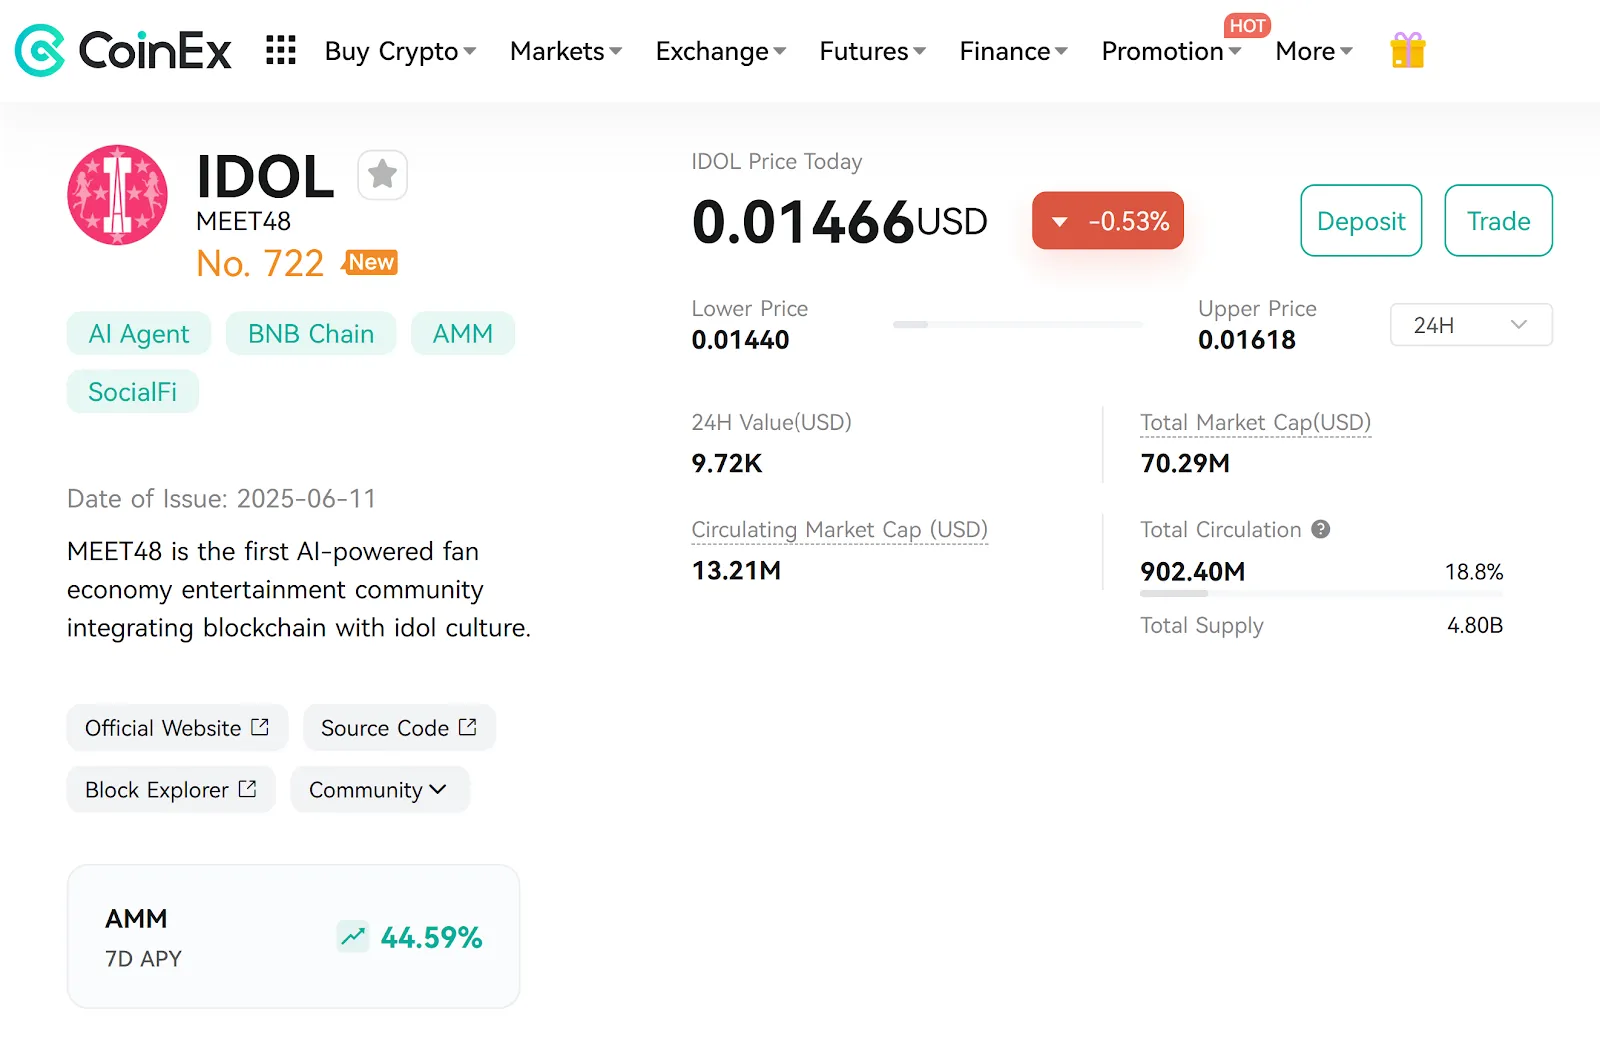Click the 18.8% circulation percentage
1600x1052 pixels.
(x=1474, y=572)
